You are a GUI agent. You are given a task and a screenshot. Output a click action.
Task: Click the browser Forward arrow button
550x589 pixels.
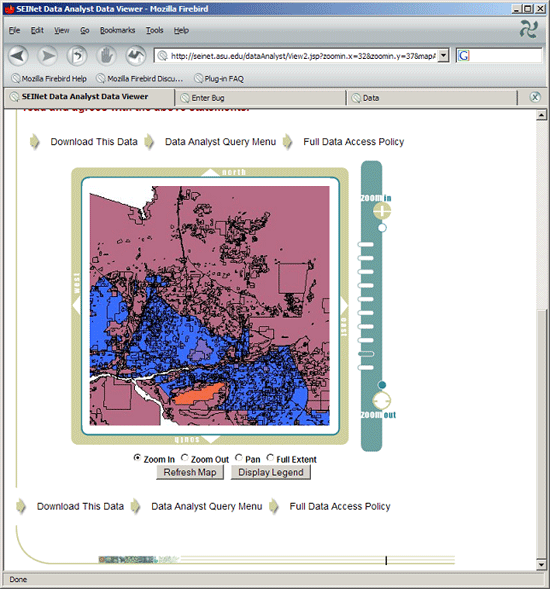47,56
